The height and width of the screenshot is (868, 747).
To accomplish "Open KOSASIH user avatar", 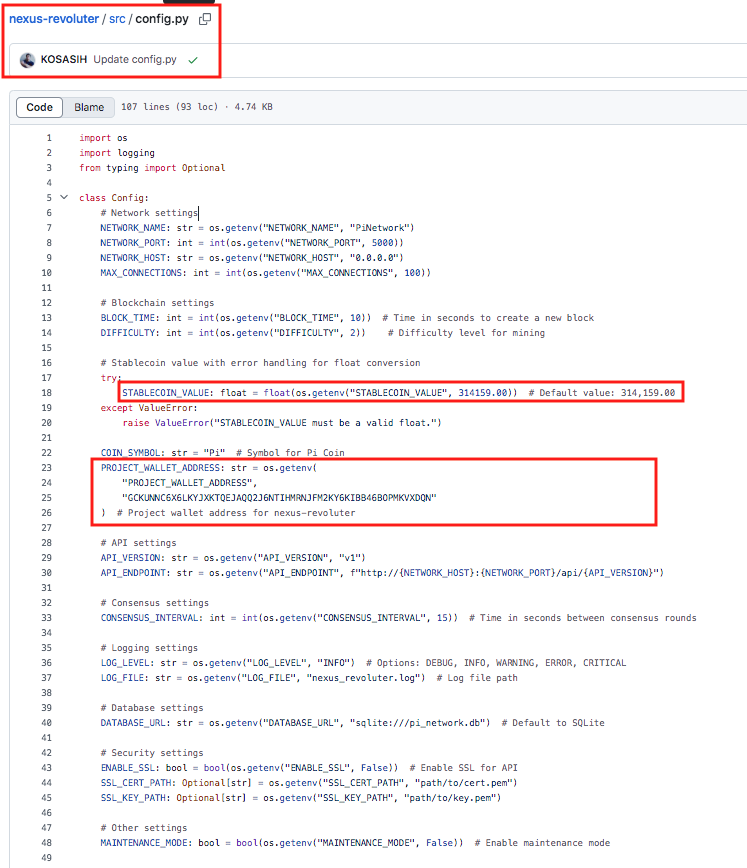I will pos(27,60).
